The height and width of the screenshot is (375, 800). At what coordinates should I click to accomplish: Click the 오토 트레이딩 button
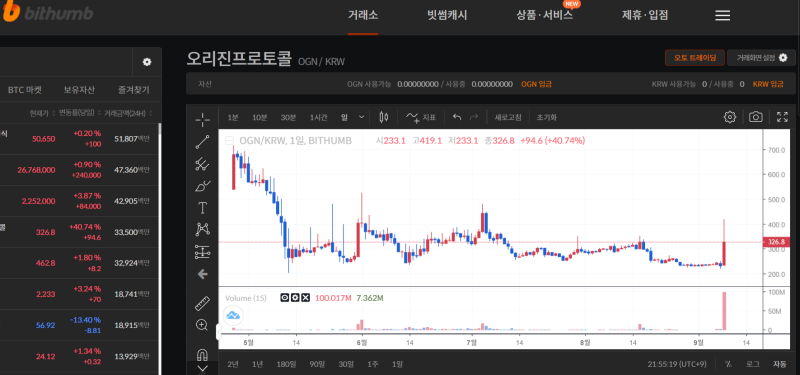695,58
